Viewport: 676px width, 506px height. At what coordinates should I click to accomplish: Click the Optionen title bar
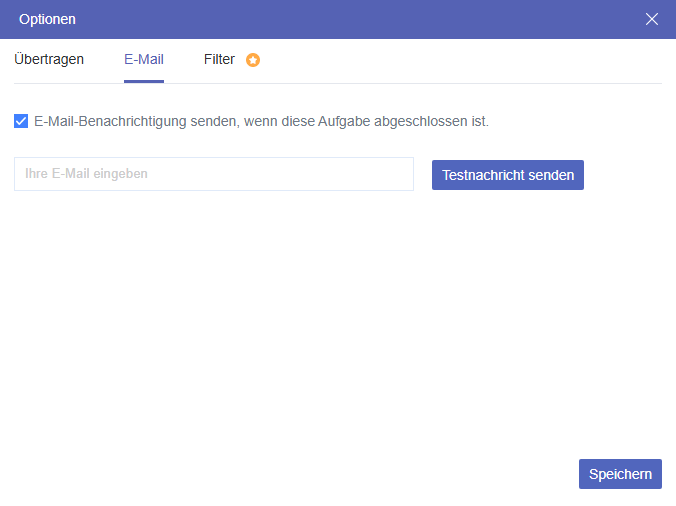coord(330,19)
